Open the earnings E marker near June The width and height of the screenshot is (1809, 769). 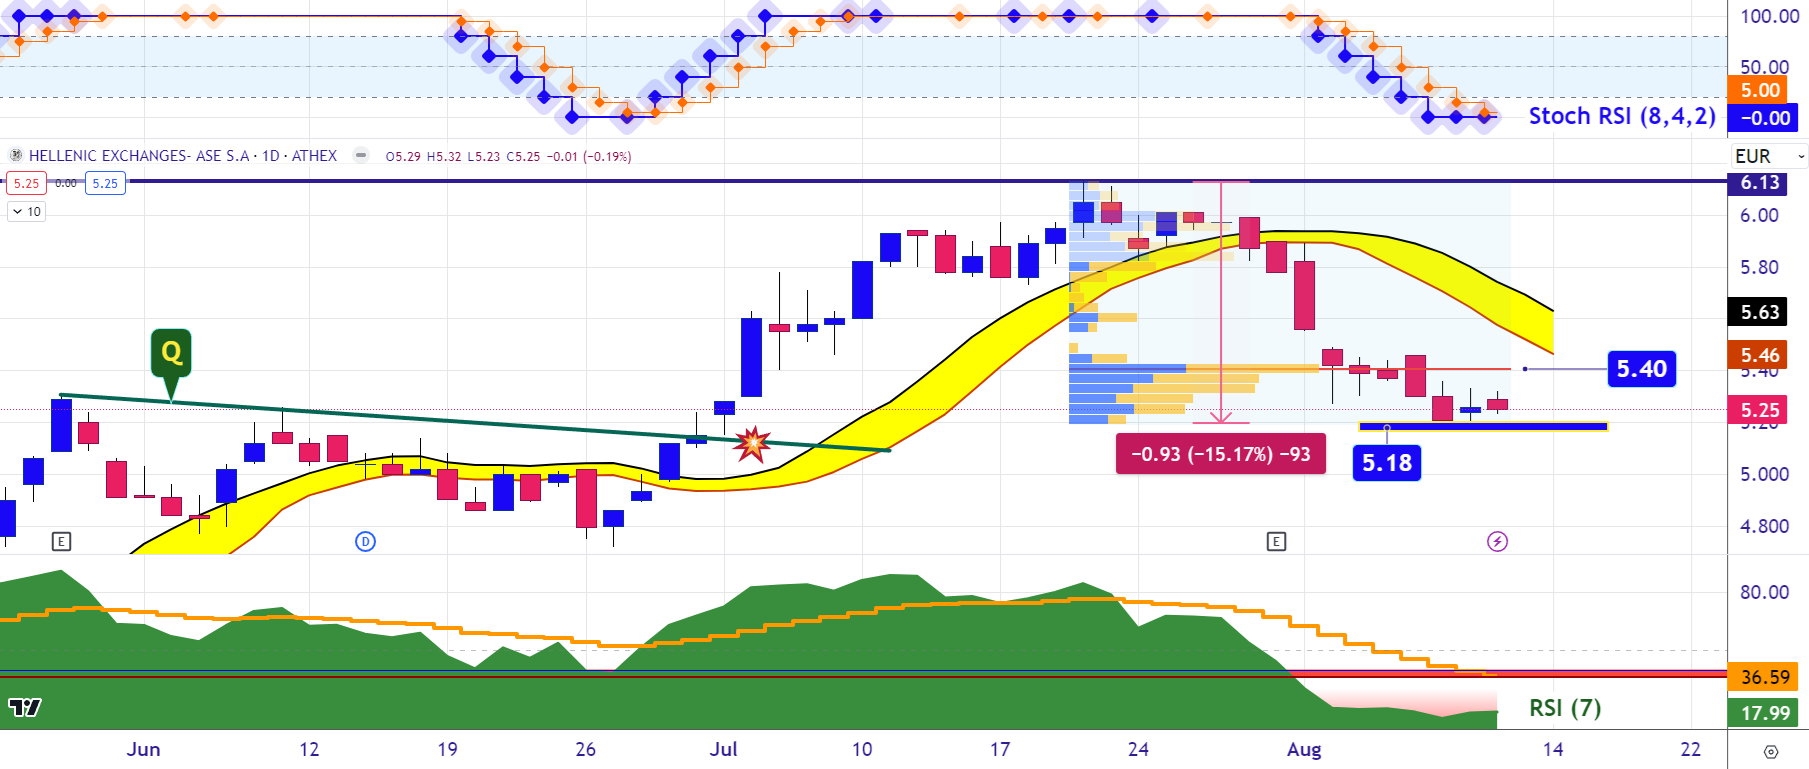[x=61, y=542]
